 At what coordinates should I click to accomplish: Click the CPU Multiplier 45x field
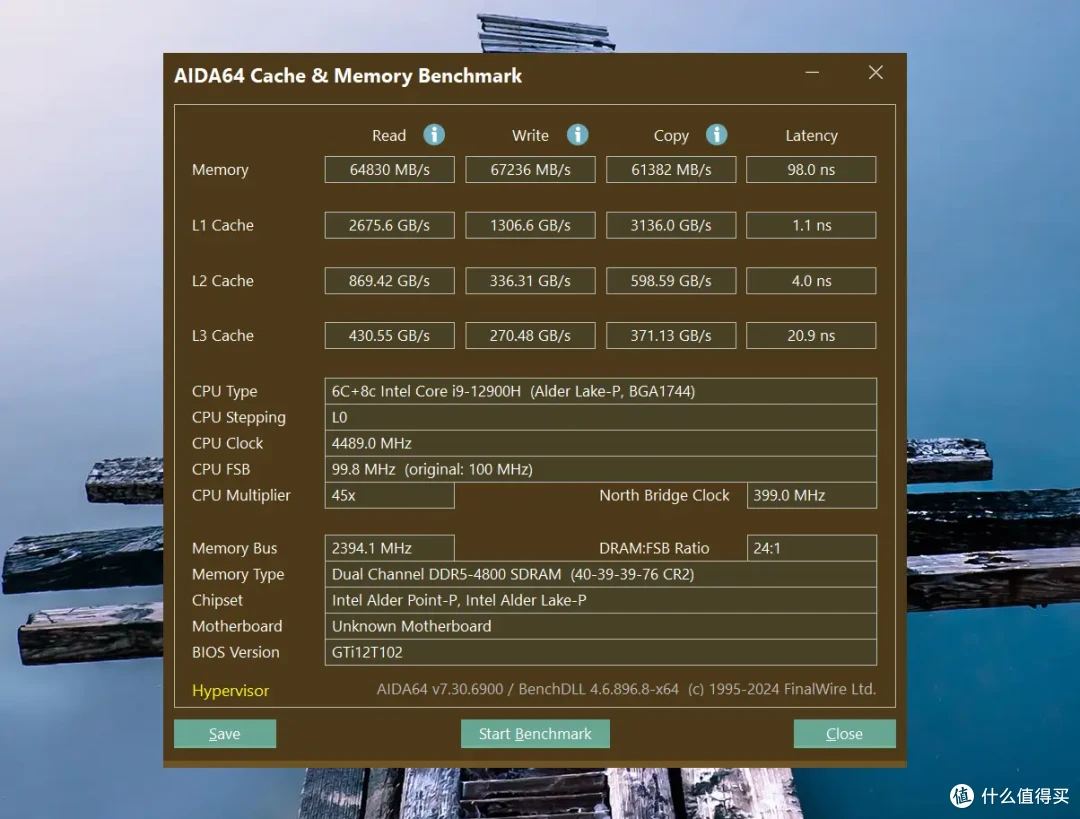tap(389, 495)
